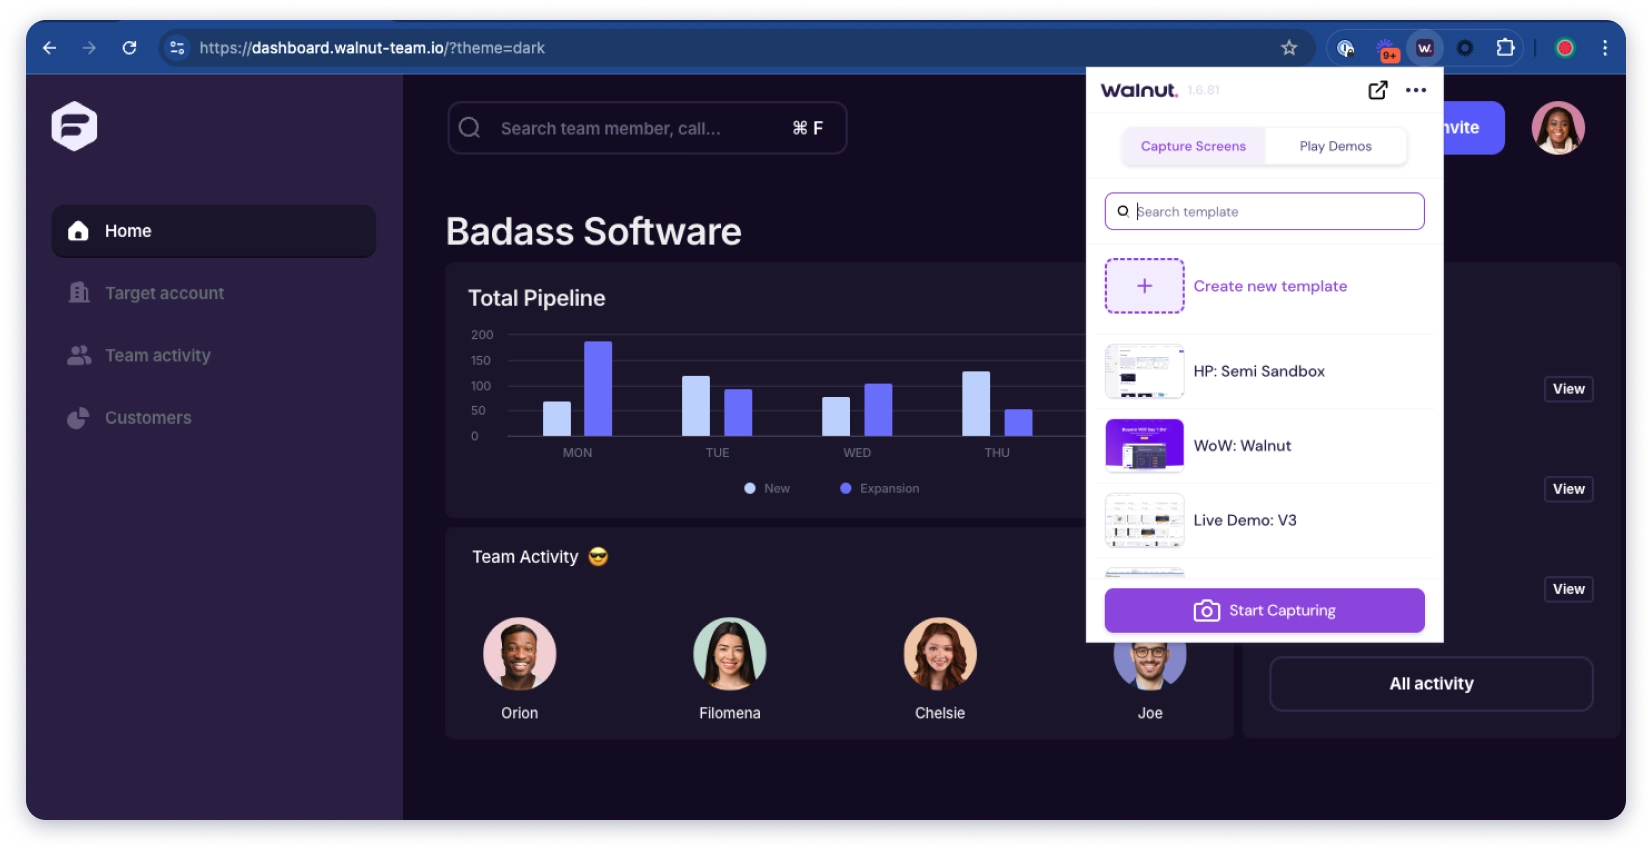The image size is (1650, 850).
Task: Open site information icon in address bar
Action: point(177,47)
